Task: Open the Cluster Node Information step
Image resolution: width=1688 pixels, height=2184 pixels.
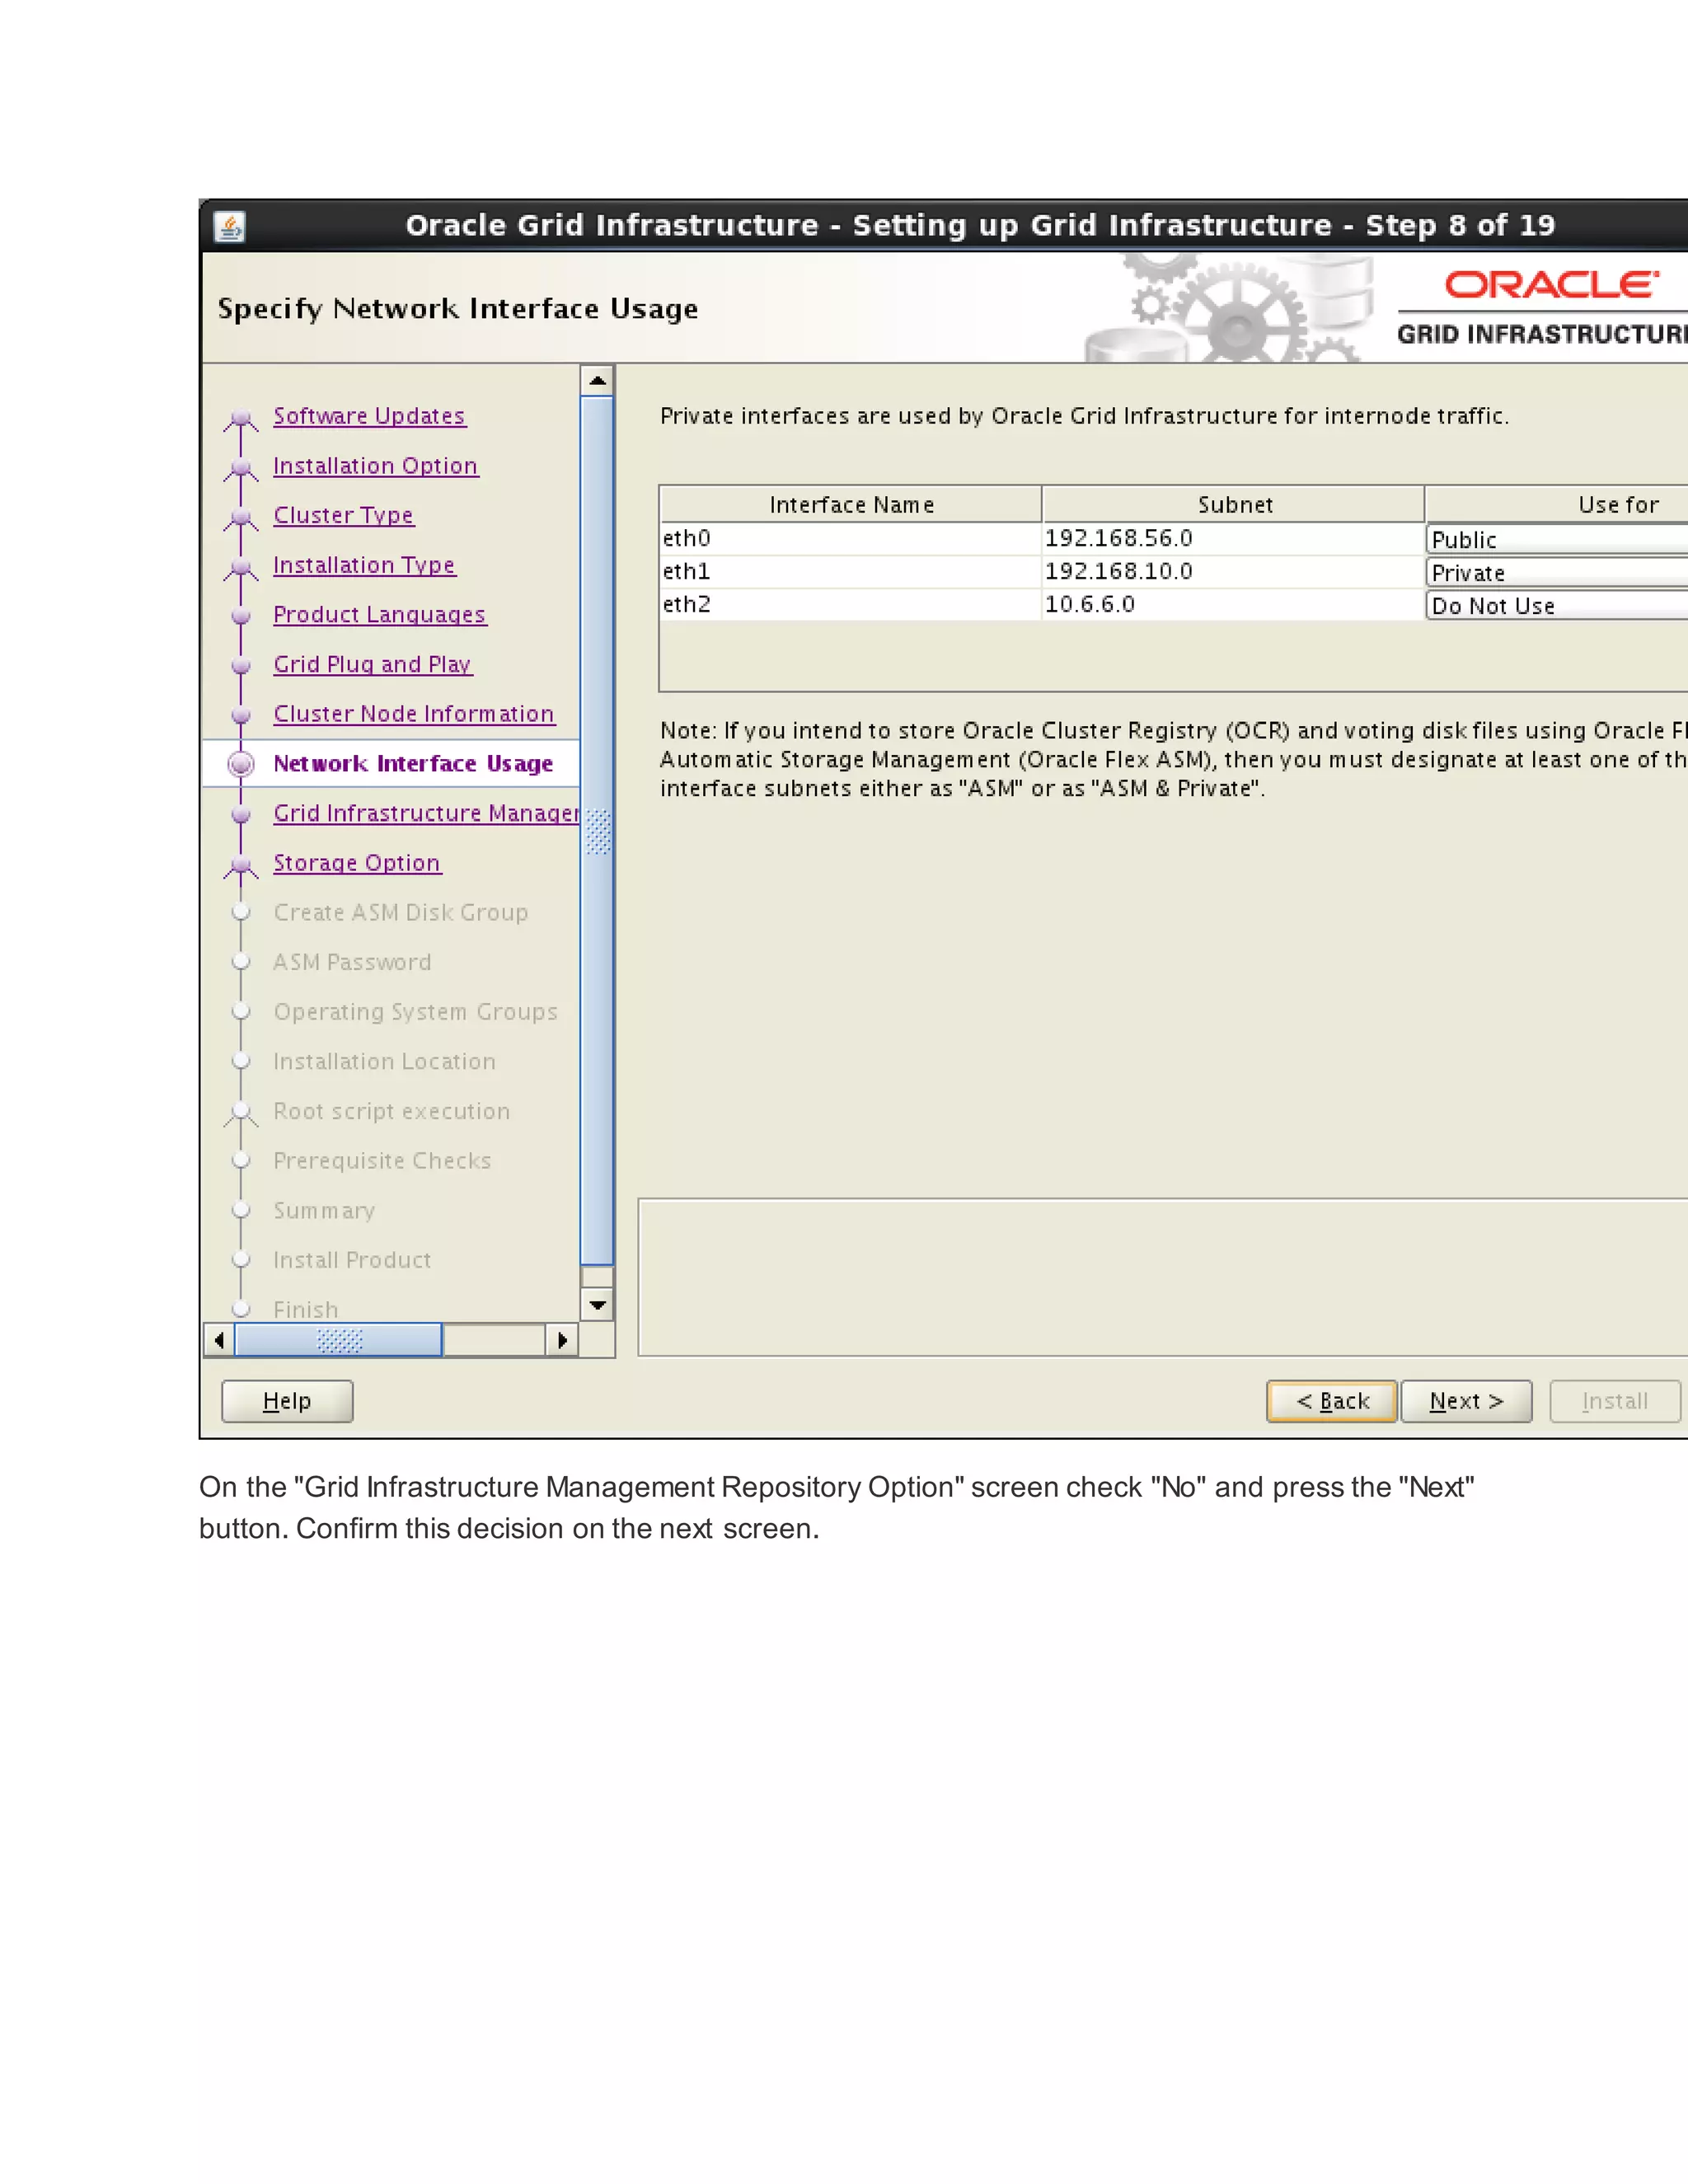Action: pos(413,714)
